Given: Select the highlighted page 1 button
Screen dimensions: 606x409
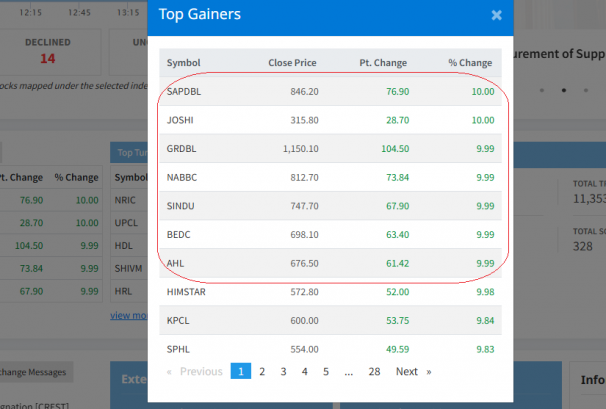Looking at the screenshot, I should (x=240, y=371).
